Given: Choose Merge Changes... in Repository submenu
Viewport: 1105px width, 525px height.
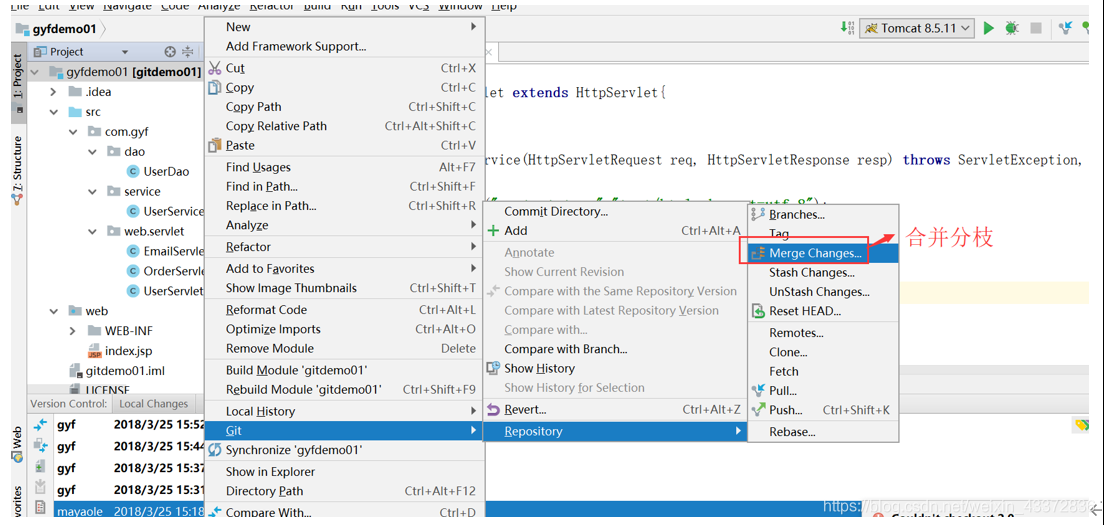Looking at the screenshot, I should click(822, 253).
